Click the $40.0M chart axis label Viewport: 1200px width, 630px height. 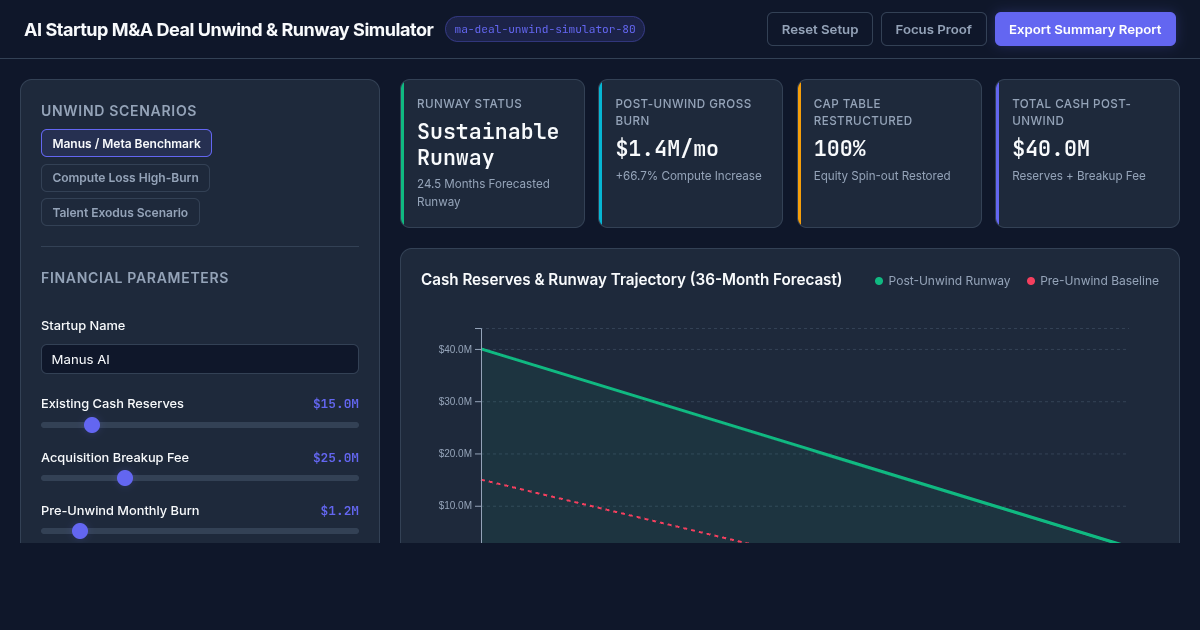coord(455,349)
